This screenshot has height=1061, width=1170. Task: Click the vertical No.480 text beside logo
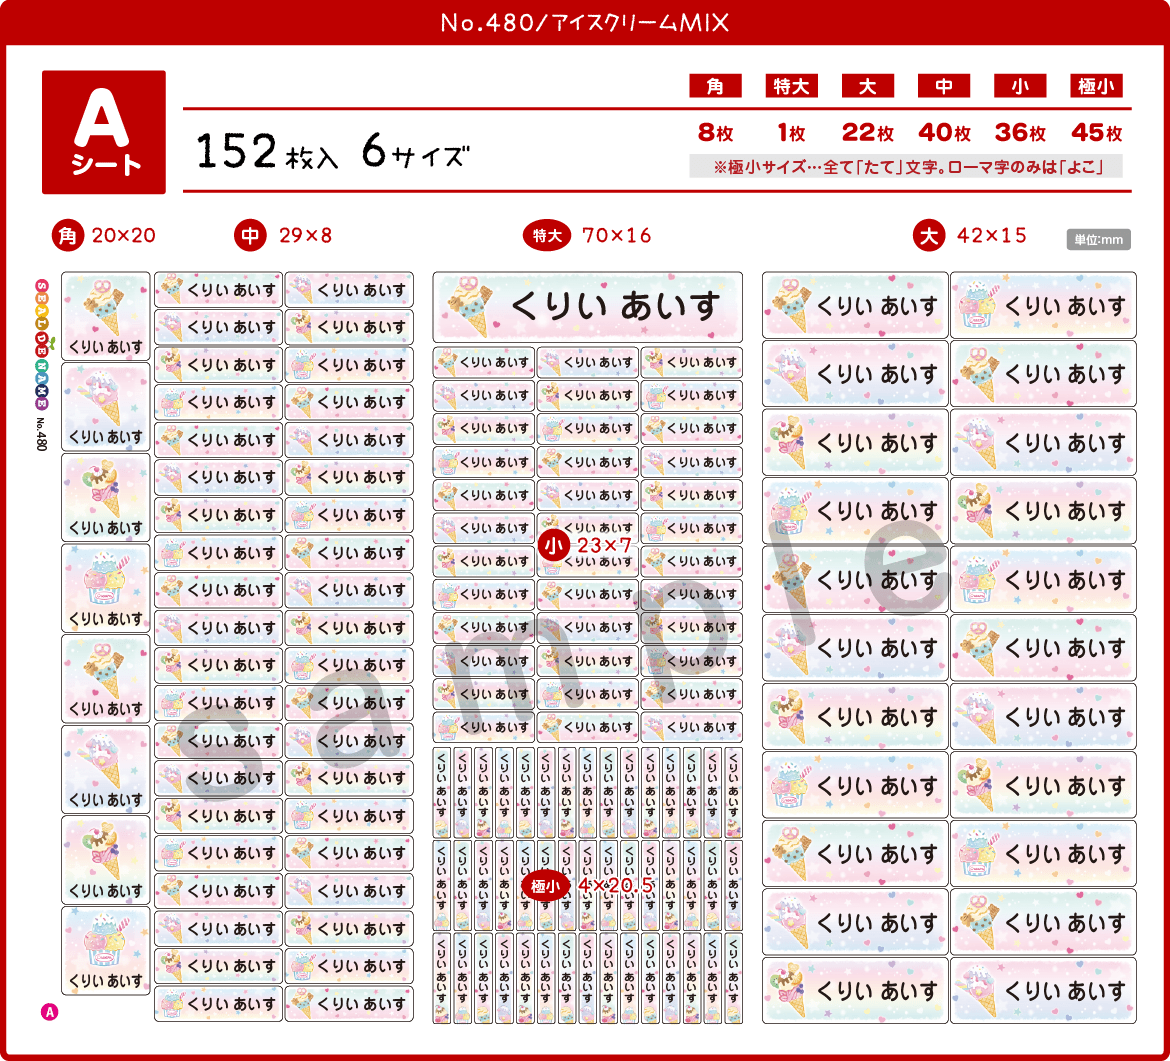[x=42, y=434]
